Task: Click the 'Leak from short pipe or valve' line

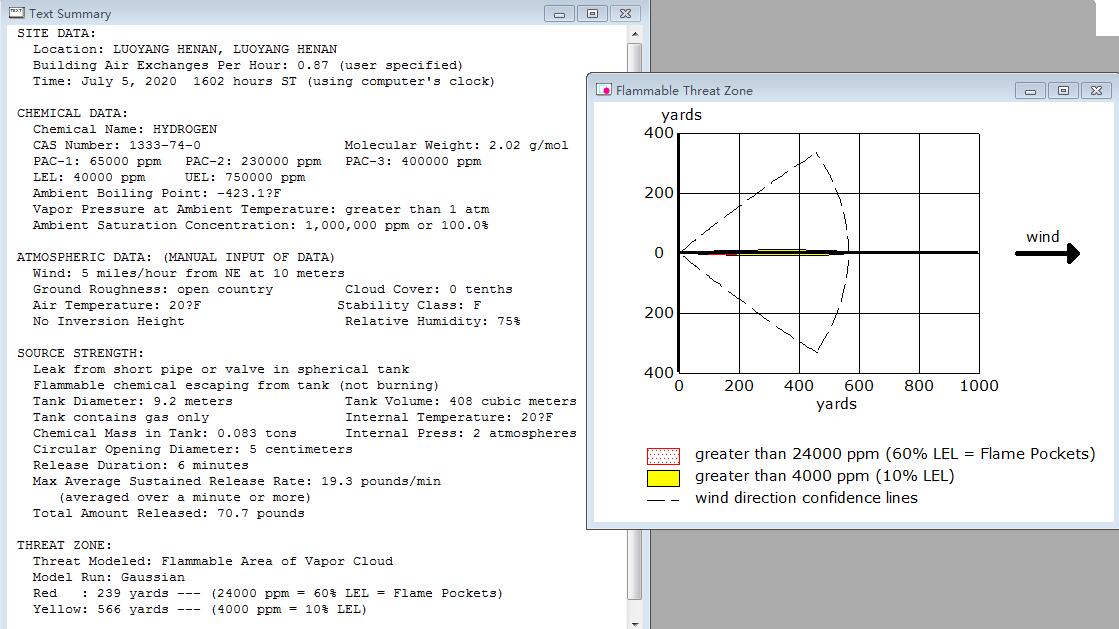Action: (x=221, y=369)
